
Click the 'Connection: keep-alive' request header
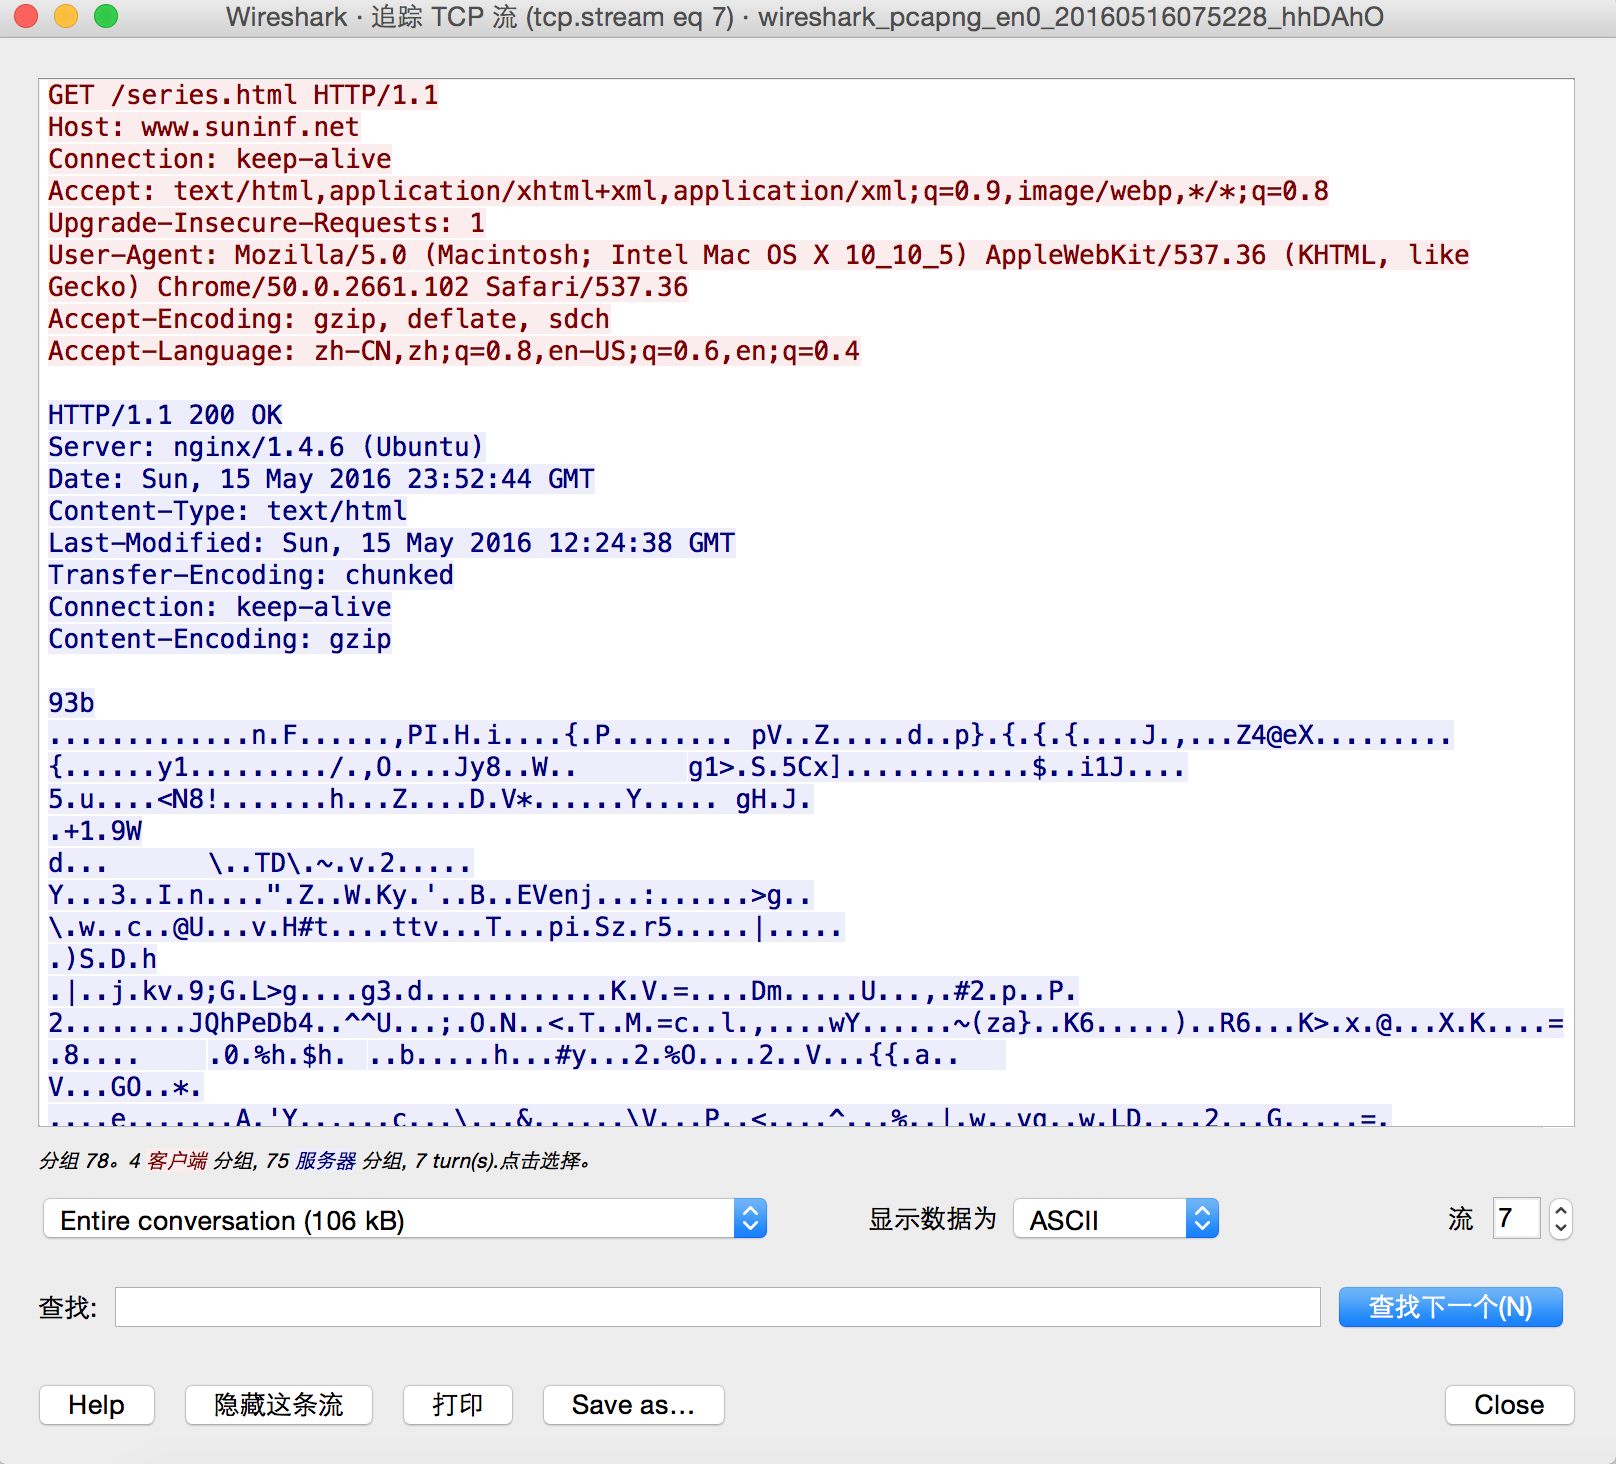220,159
